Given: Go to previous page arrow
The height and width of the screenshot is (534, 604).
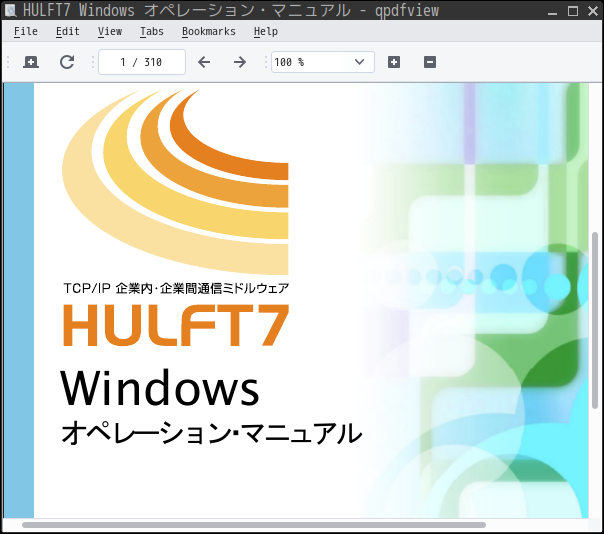Looking at the screenshot, I should pyautogui.click(x=204, y=62).
